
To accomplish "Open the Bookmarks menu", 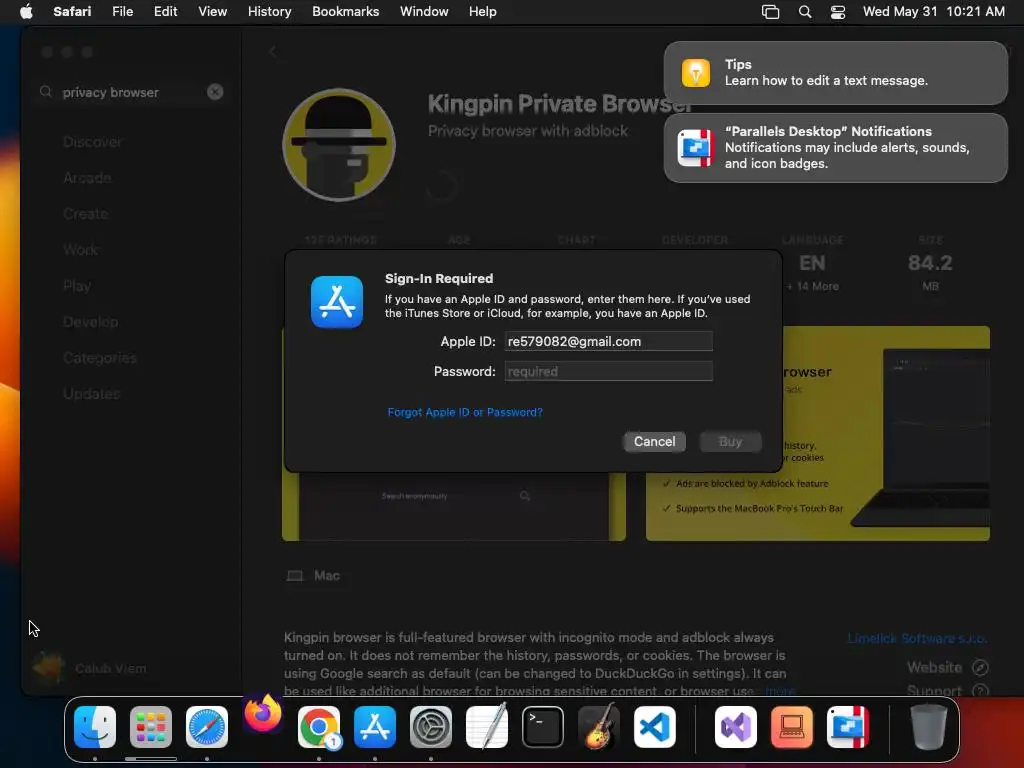I will (345, 12).
